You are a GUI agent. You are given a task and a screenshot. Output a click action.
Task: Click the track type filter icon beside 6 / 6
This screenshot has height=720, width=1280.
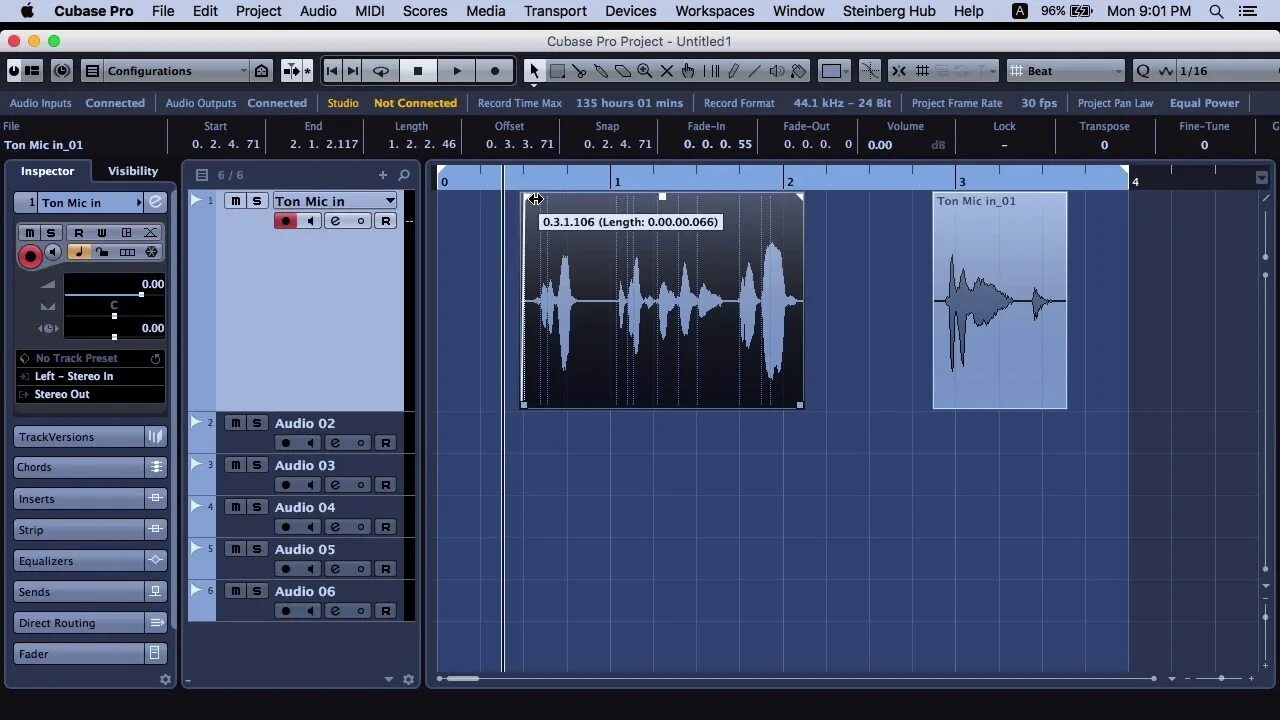click(201, 175)
